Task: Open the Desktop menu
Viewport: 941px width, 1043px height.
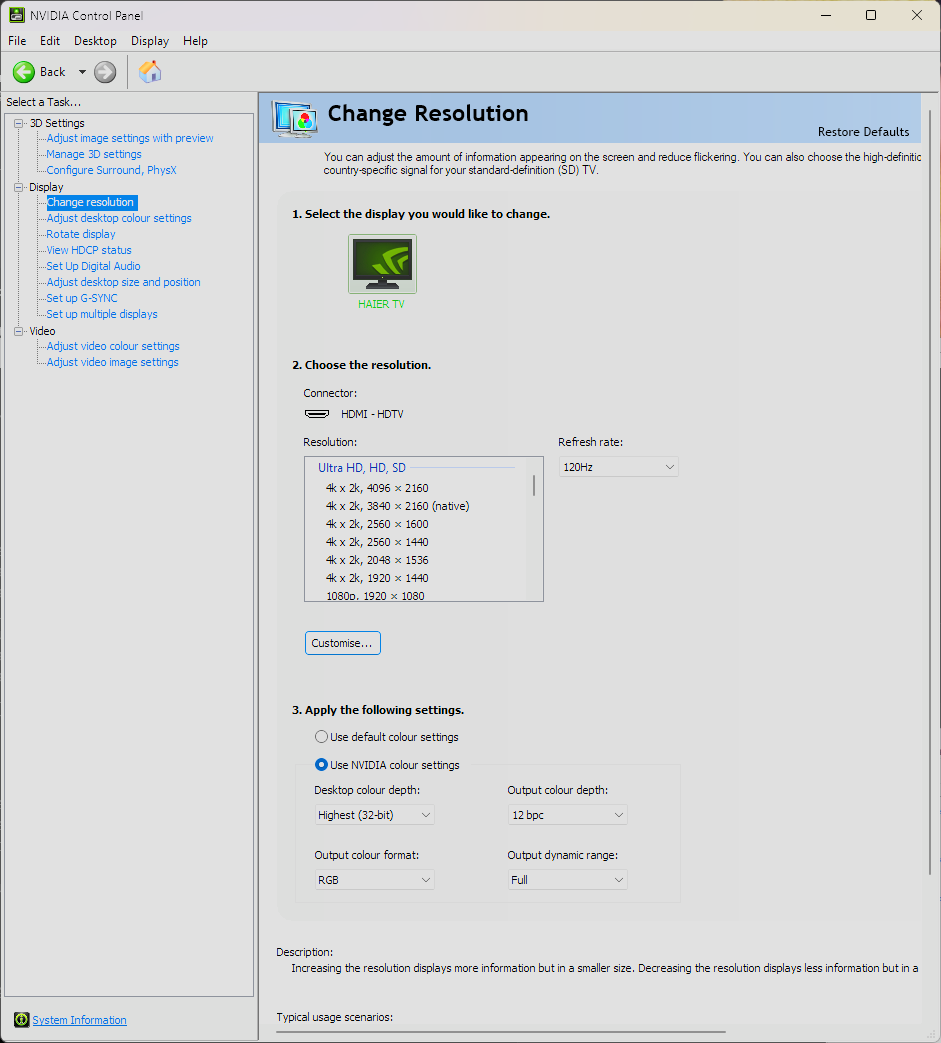Action: [95, 41]
